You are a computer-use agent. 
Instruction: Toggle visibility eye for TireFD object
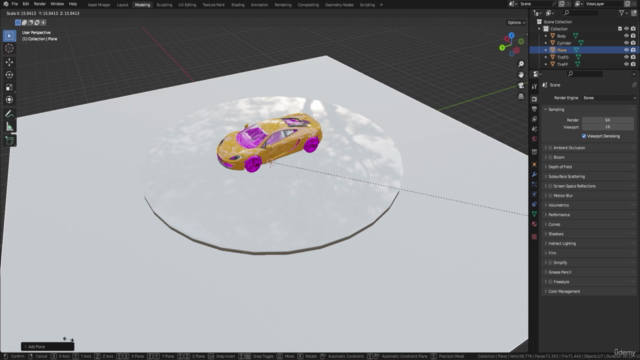tap(626, 57)
